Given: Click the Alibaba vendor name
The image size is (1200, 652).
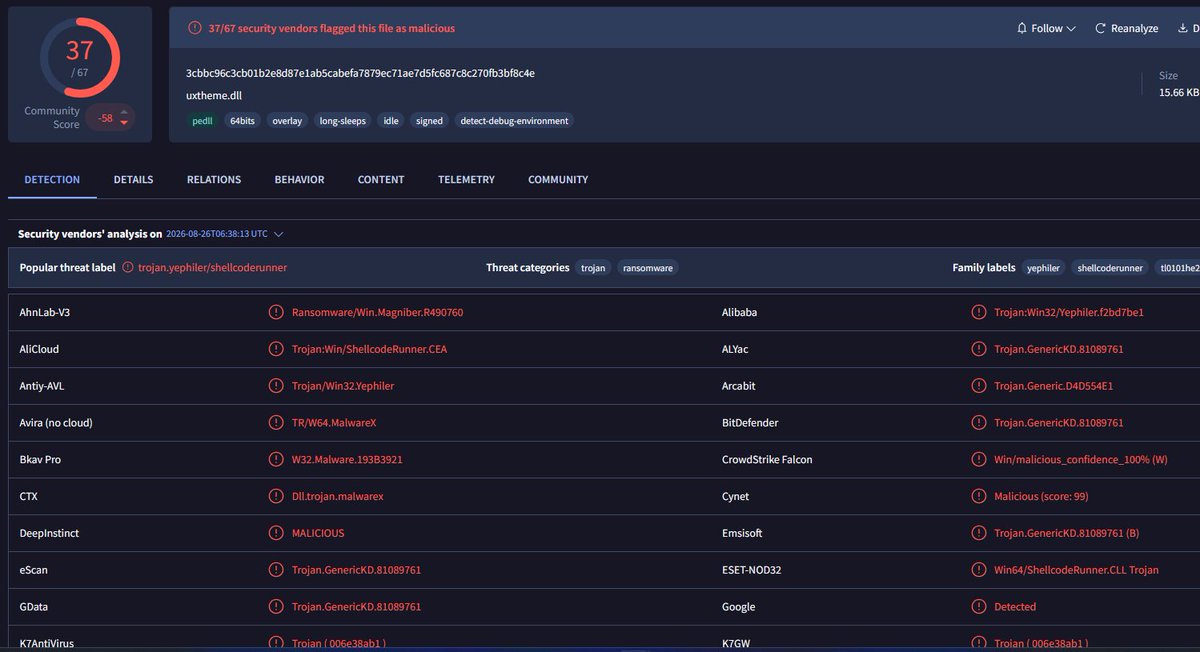Looking at the screenshot, I should pos(739,312).
